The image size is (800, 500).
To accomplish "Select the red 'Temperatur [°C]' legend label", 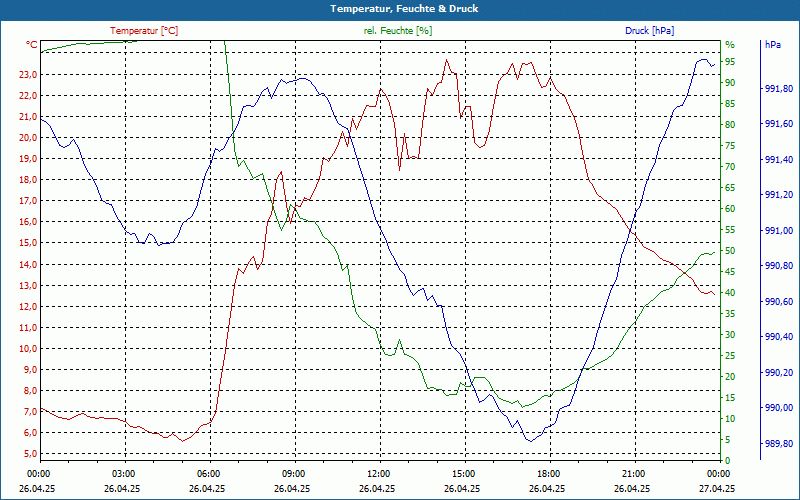I will tap(144, 31).
